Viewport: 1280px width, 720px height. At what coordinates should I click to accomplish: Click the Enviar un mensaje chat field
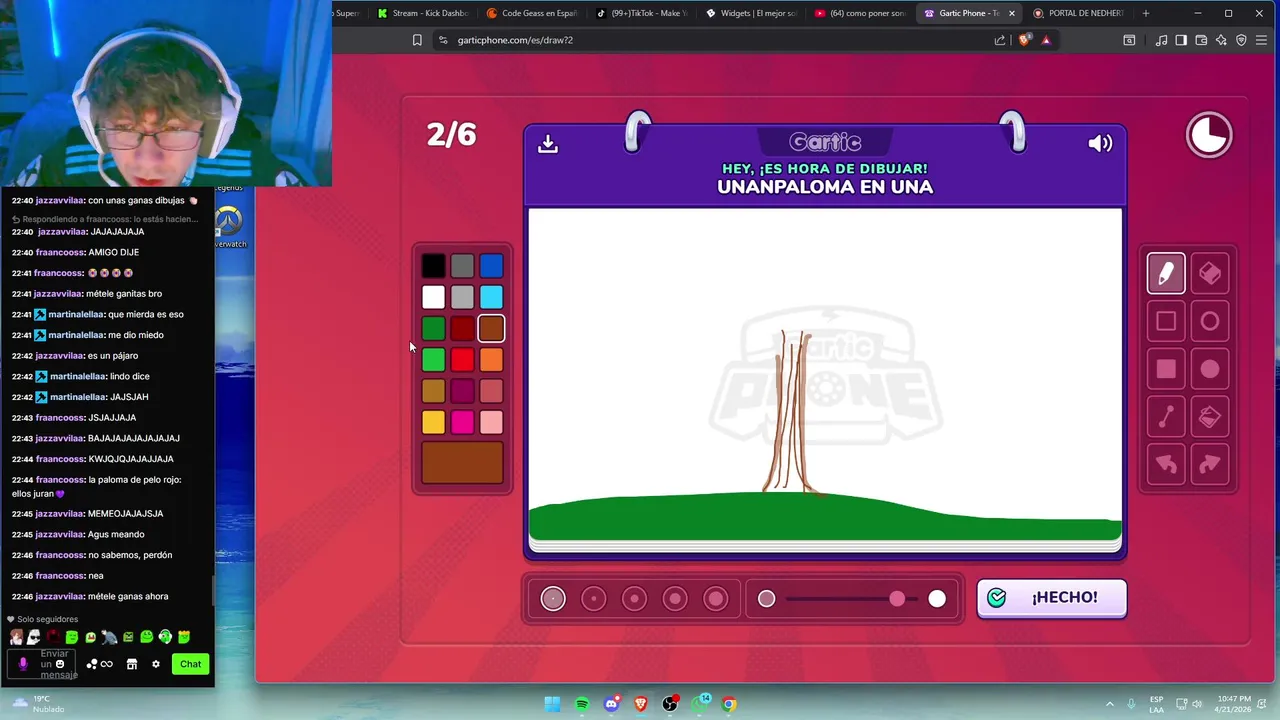[58, 664]
